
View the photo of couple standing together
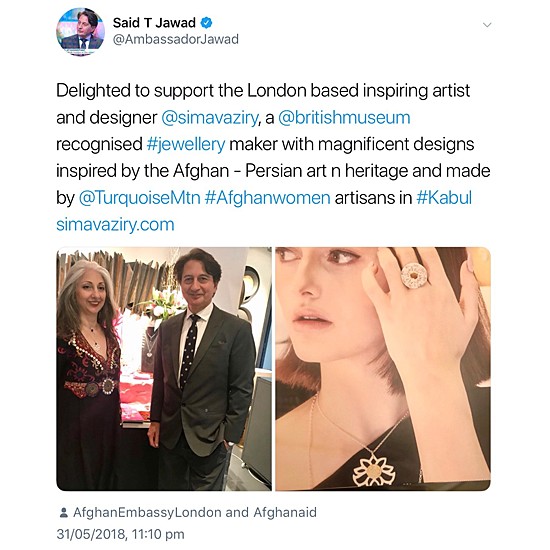(x=164, y=369)
